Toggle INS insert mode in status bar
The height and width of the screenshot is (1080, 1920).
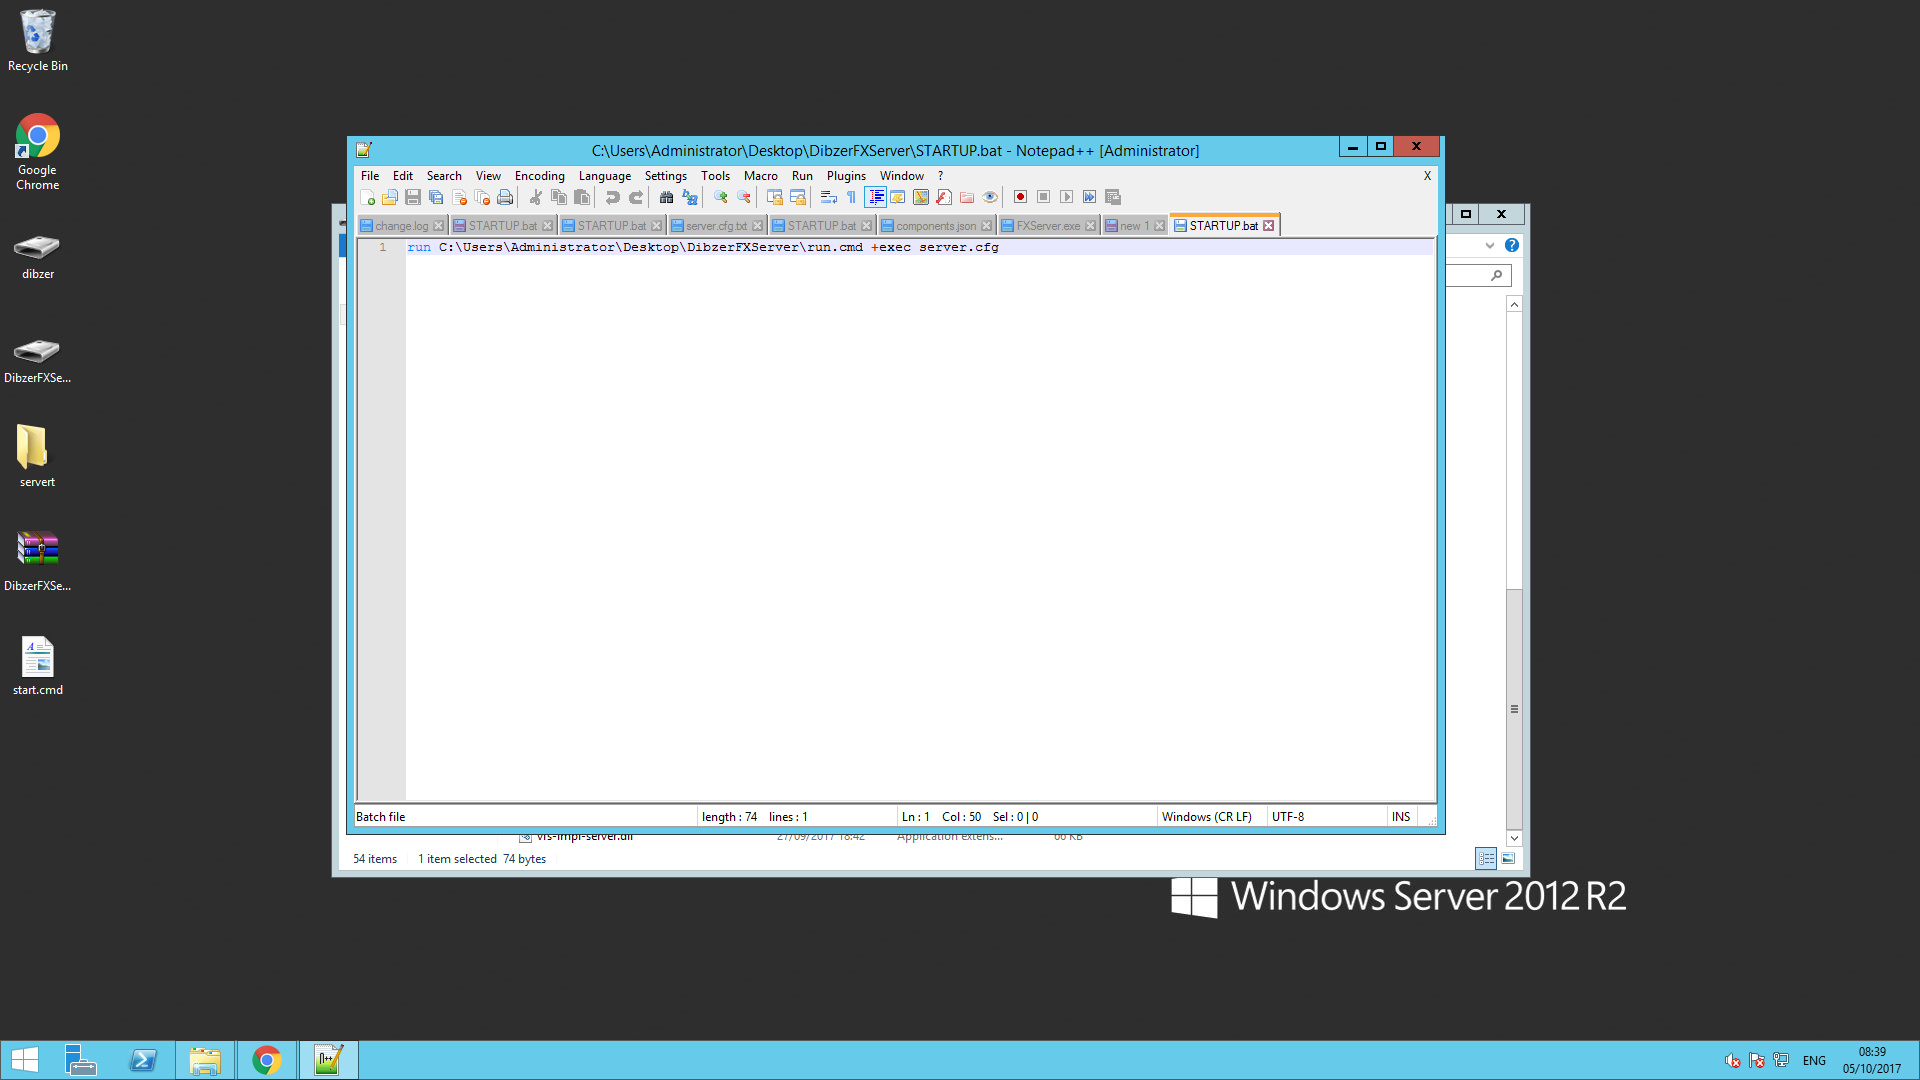pos(1401,817)
